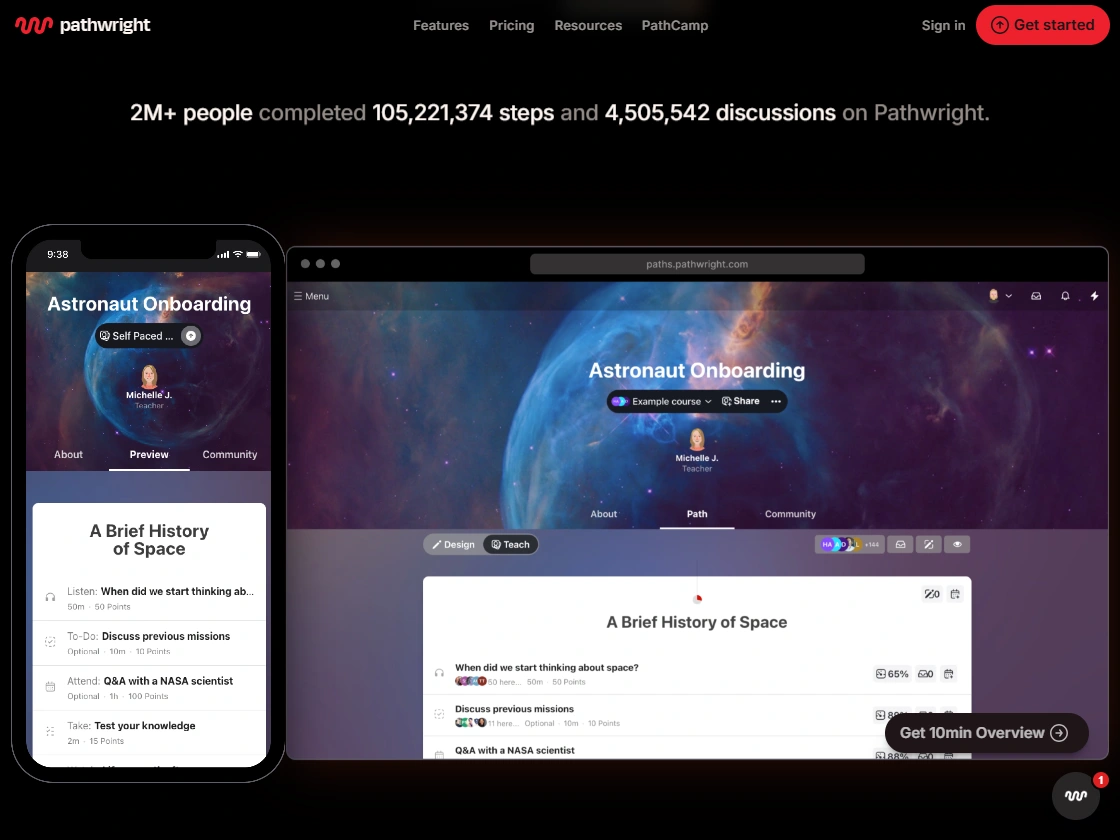
Task: Click the Sign in link
Action: pos(943,25)
